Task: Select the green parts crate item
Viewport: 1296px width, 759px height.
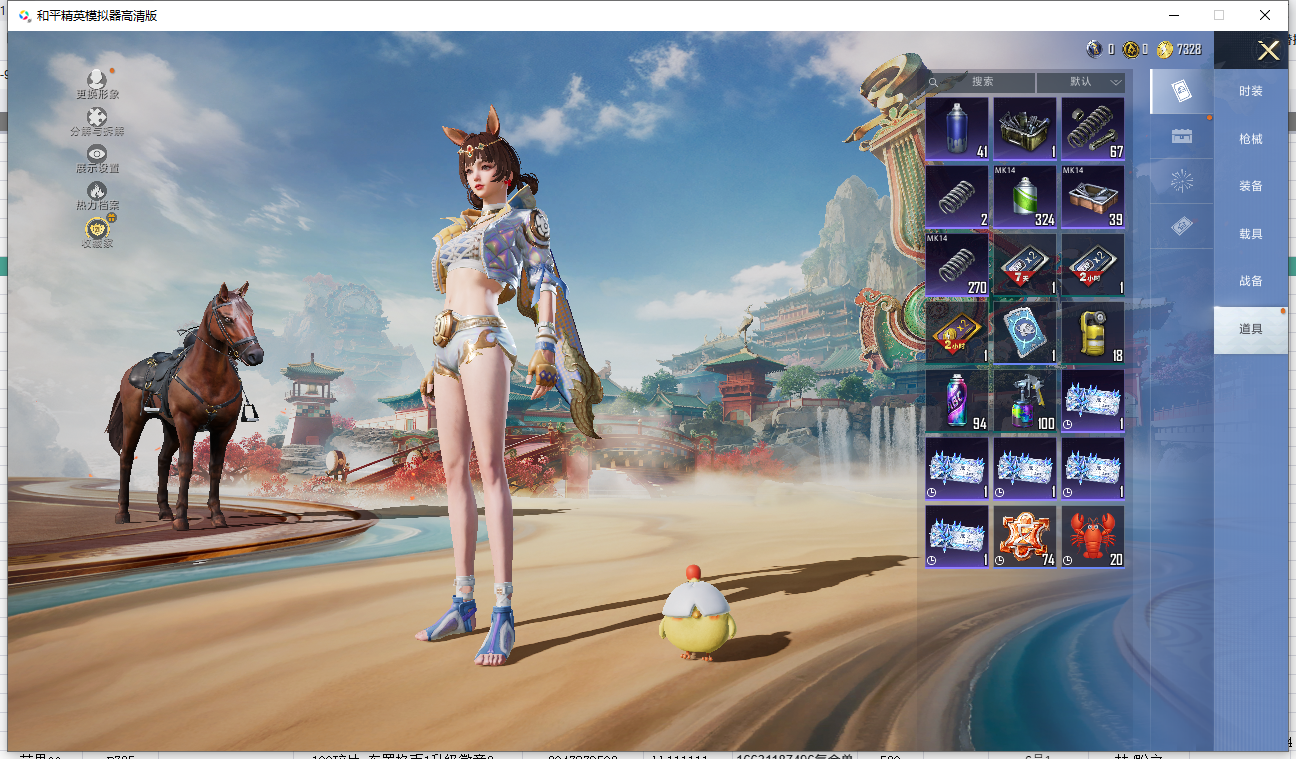Action: pyautogui.click(x=1025, y=128)
